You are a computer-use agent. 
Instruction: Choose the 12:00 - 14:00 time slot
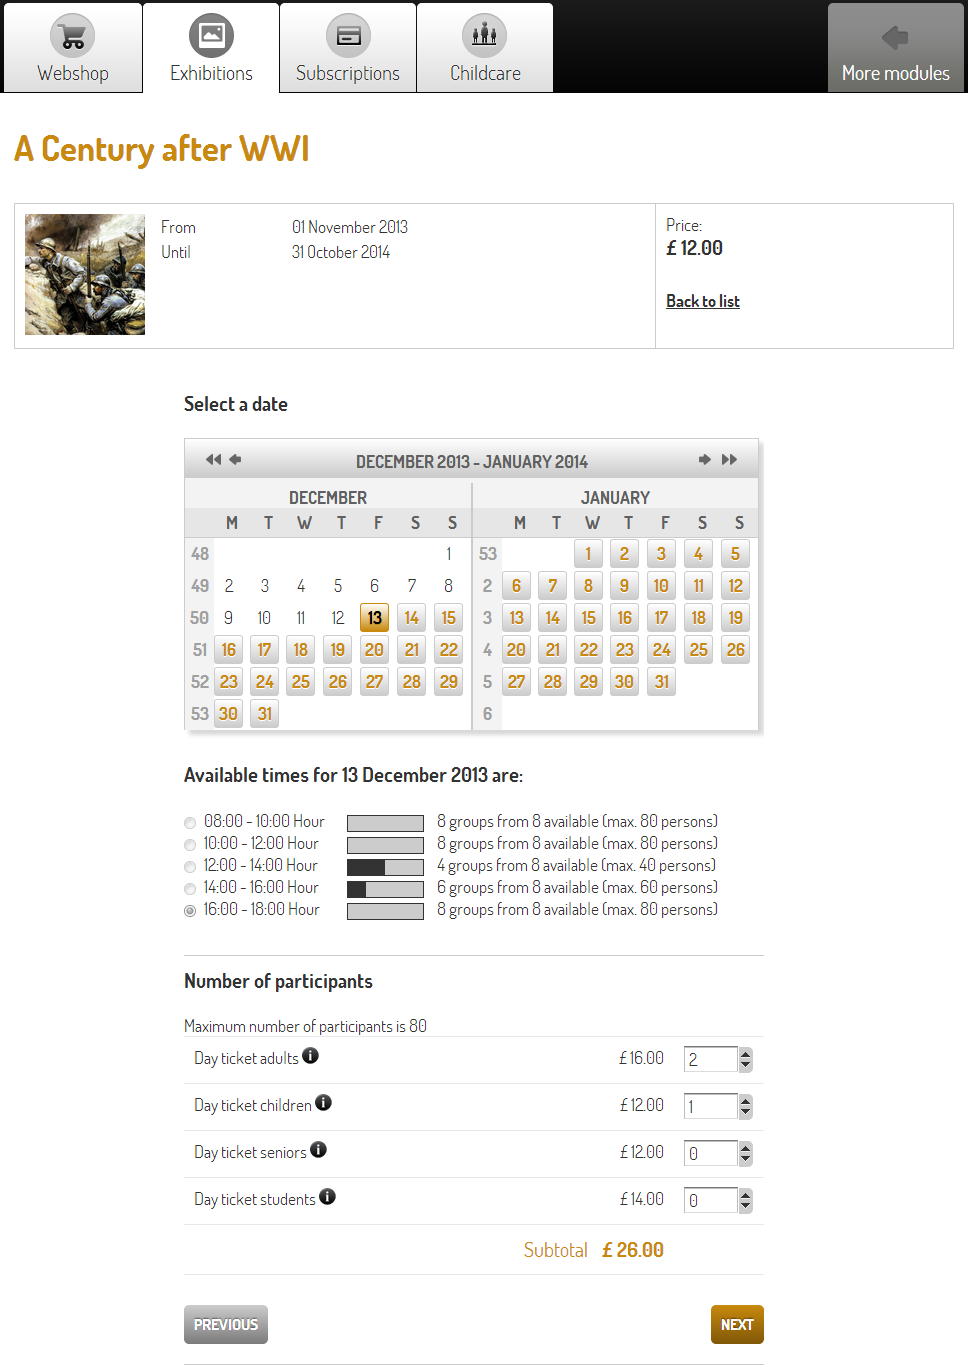190,867
